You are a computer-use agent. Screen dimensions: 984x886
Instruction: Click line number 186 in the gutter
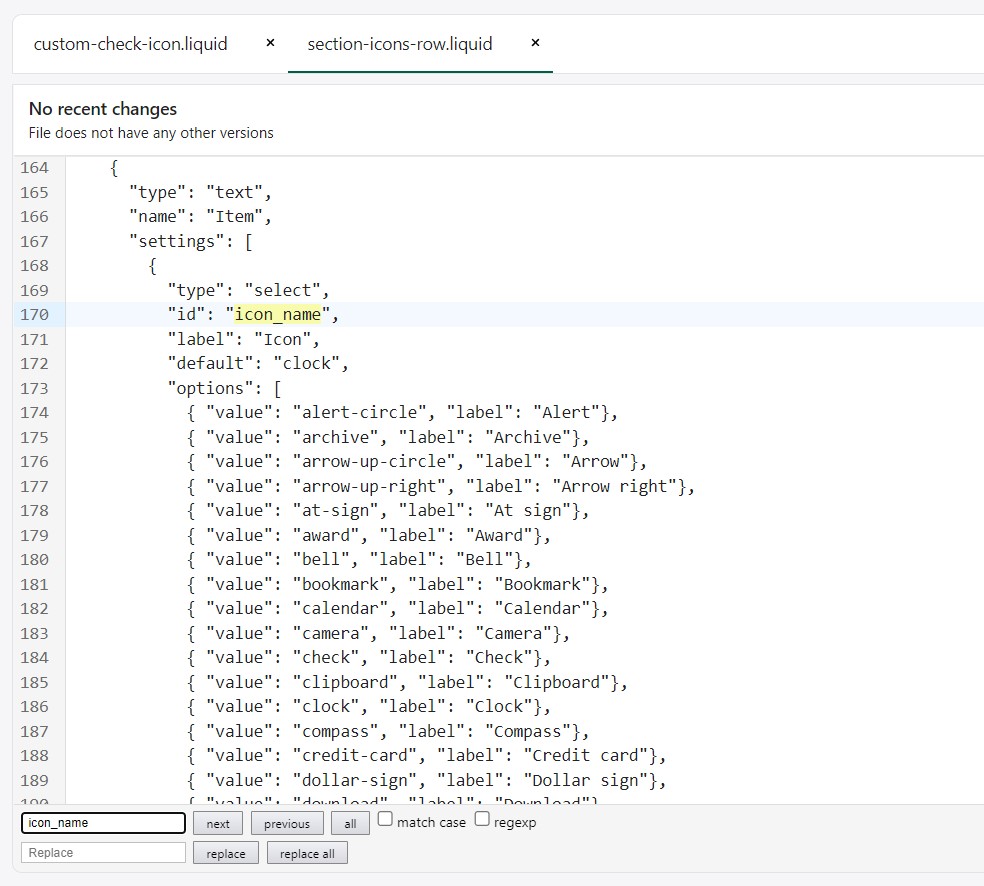34,706
